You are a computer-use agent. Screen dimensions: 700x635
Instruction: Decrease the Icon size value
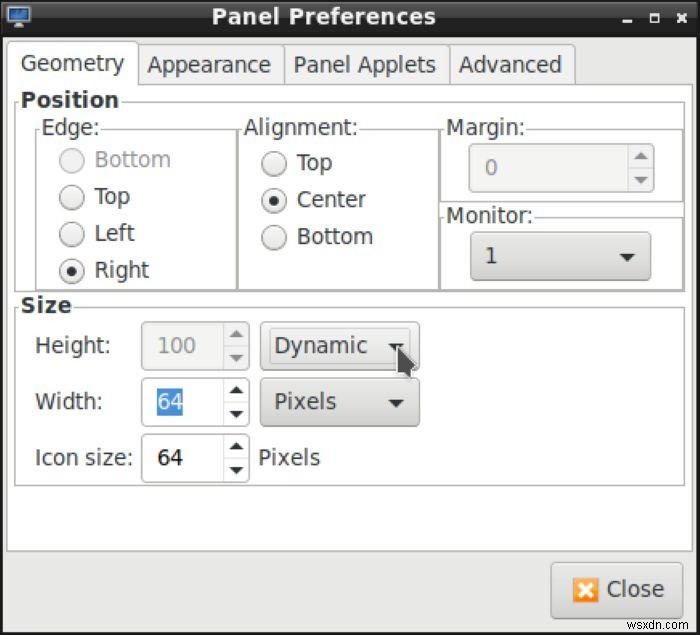236,469
